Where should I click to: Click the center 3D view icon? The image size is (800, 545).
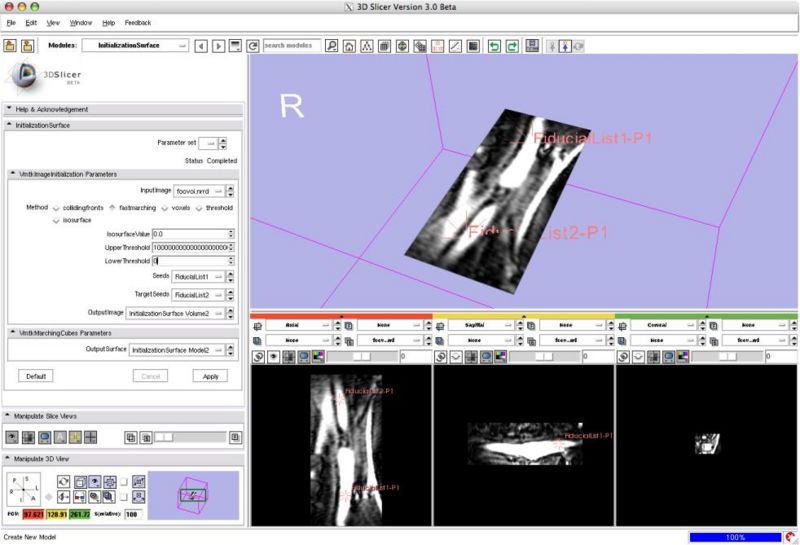click(x=109, y=482)
